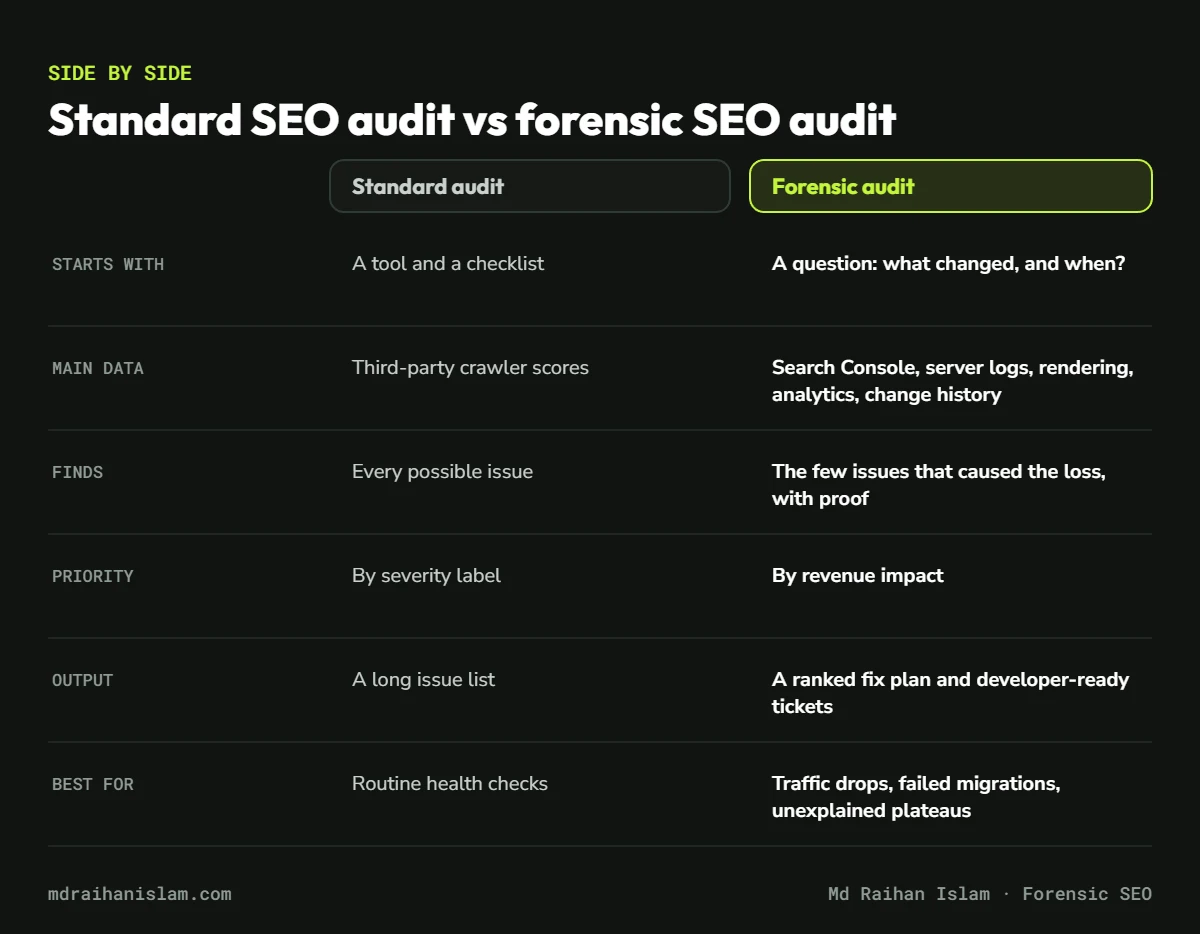Click the 'OUTPUT' row label
Screen dimensions: 1200x934
pos(83,680)
